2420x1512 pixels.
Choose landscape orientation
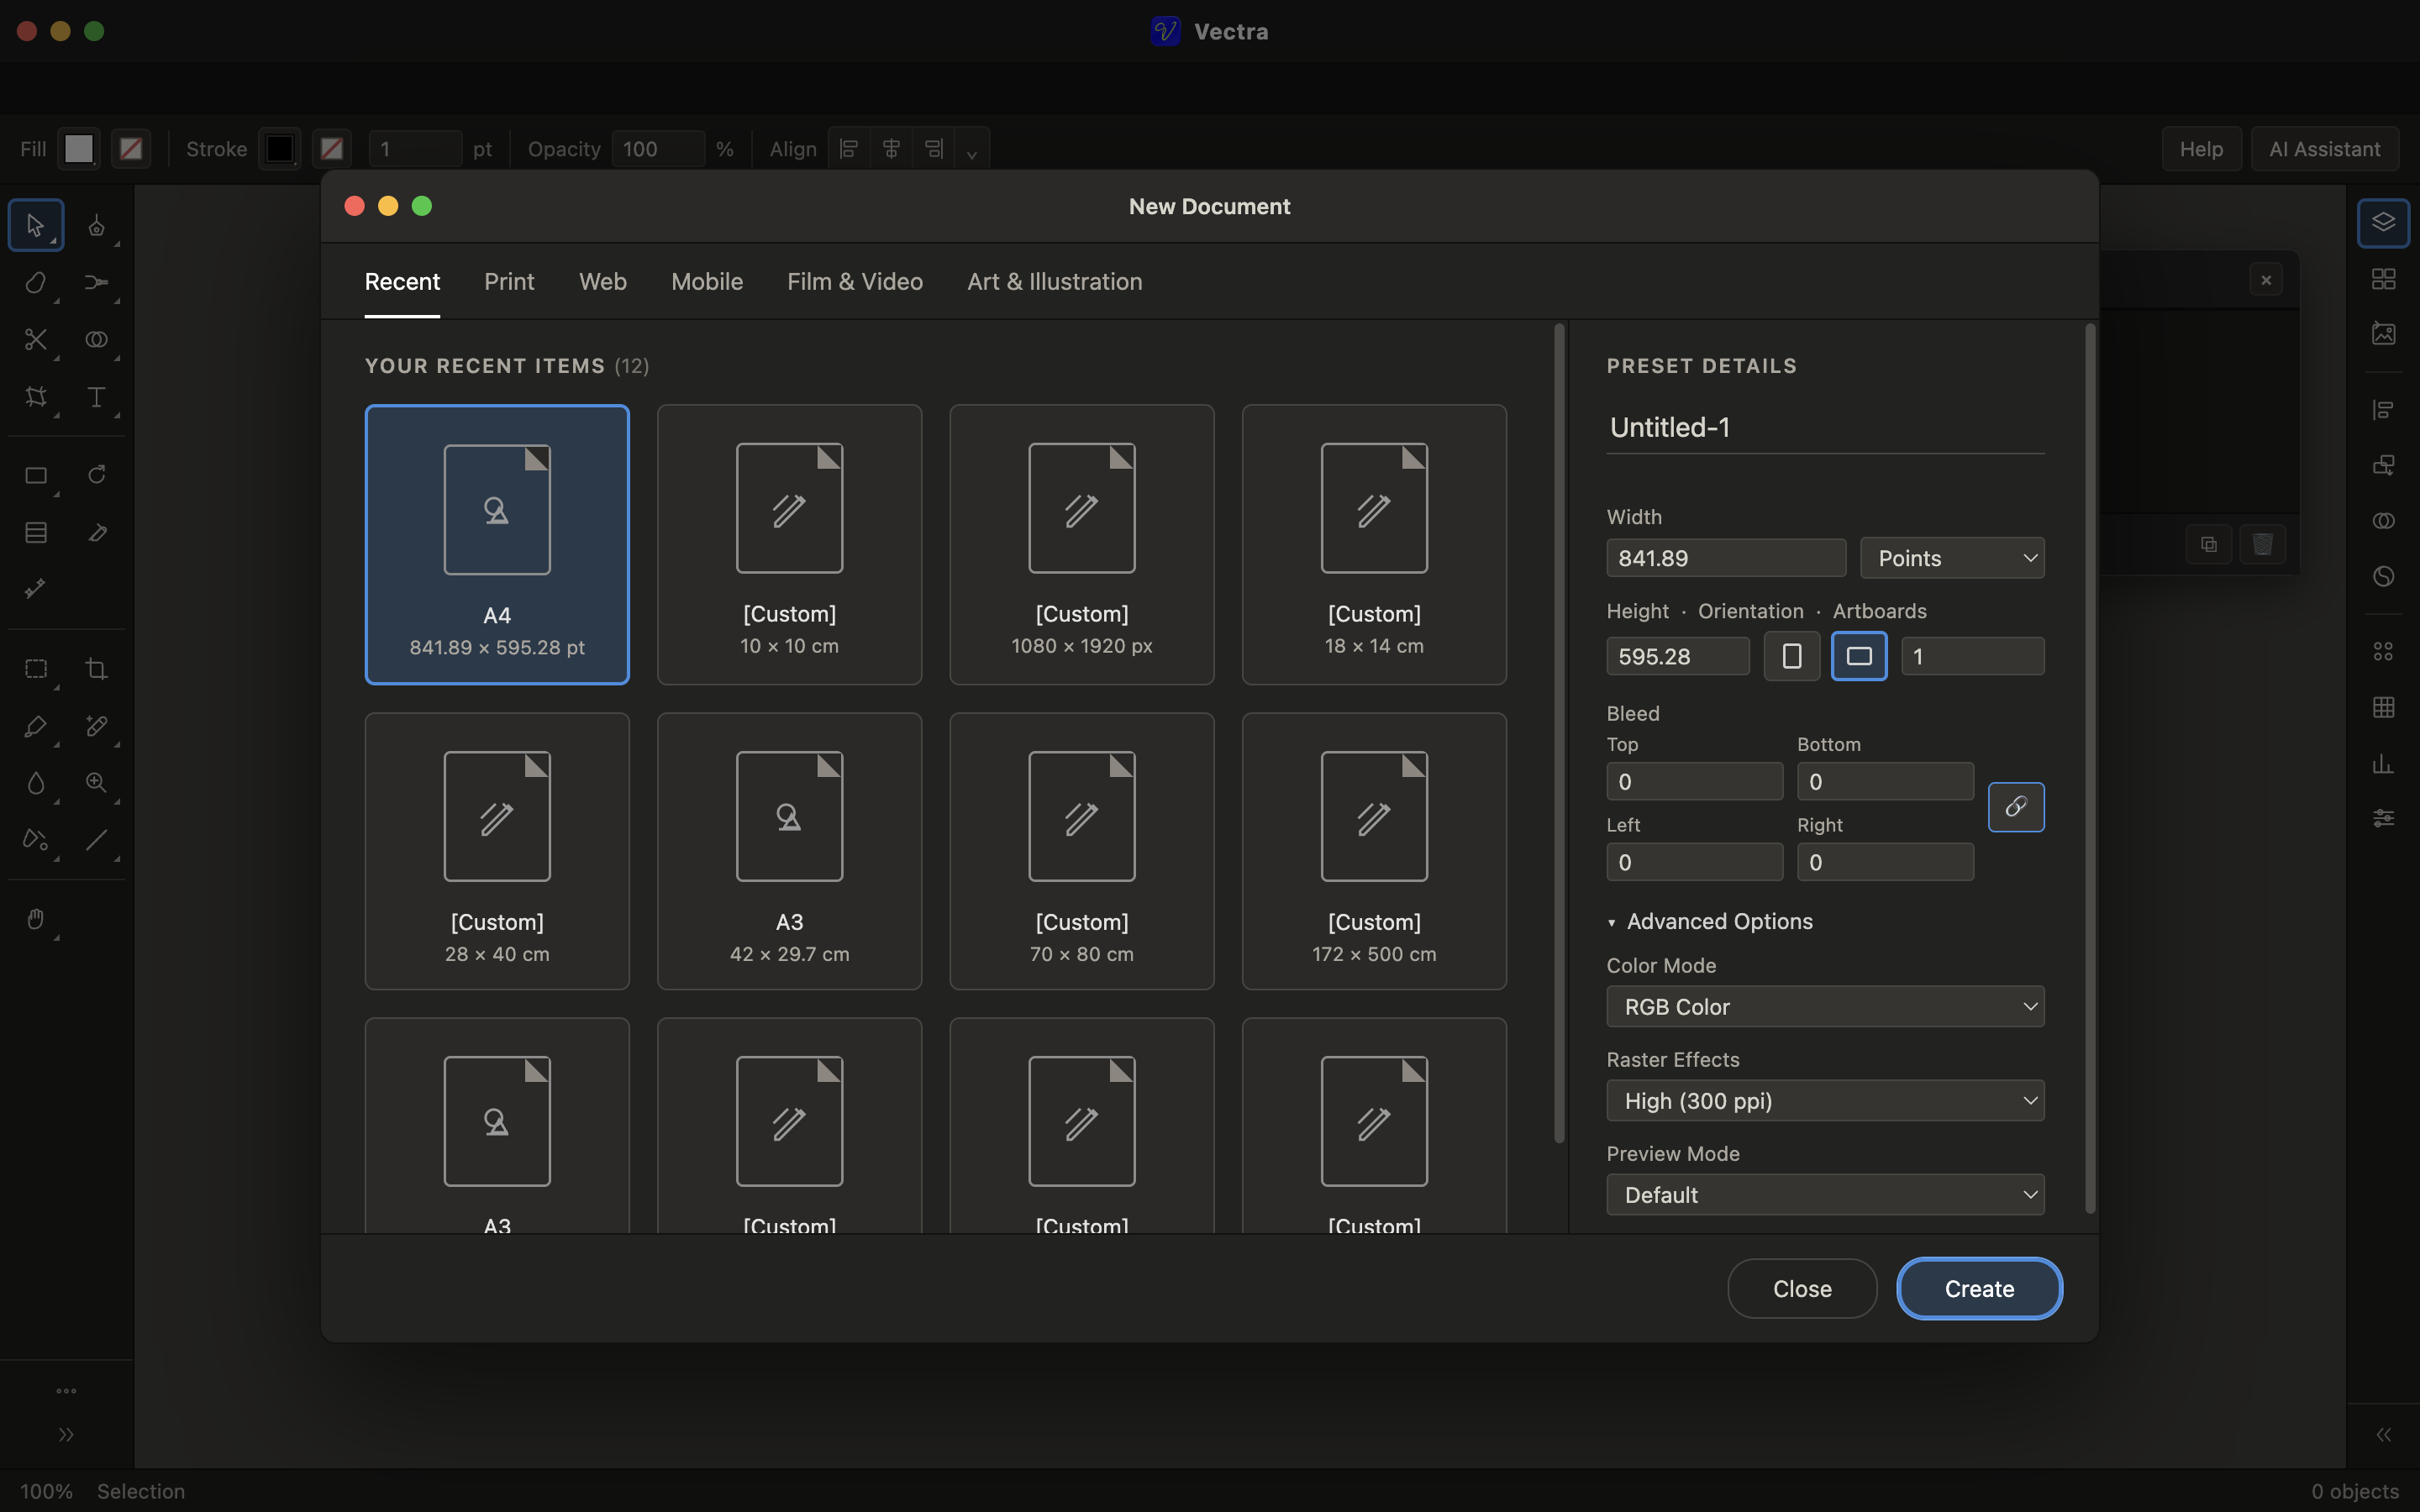[1859, 656]
